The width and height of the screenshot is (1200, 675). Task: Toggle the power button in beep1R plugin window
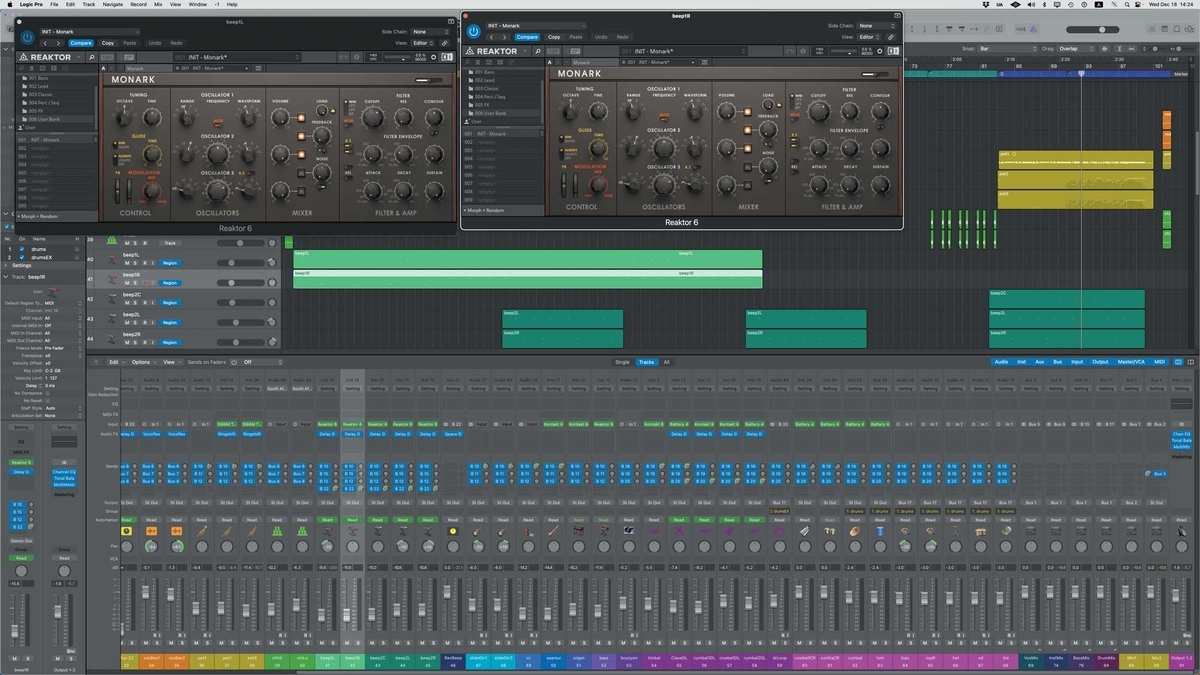[473, 31]
